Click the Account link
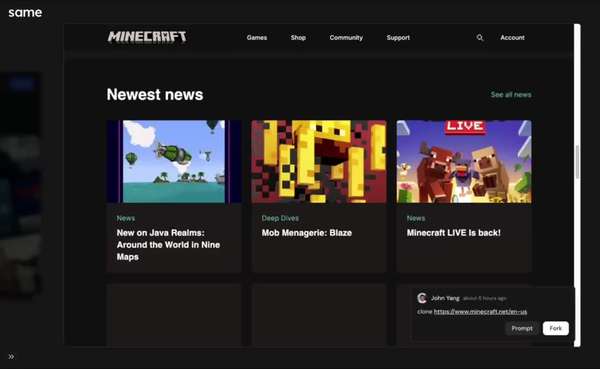The width and height of the screenshot is (600, 369). (x=512, y=38)
